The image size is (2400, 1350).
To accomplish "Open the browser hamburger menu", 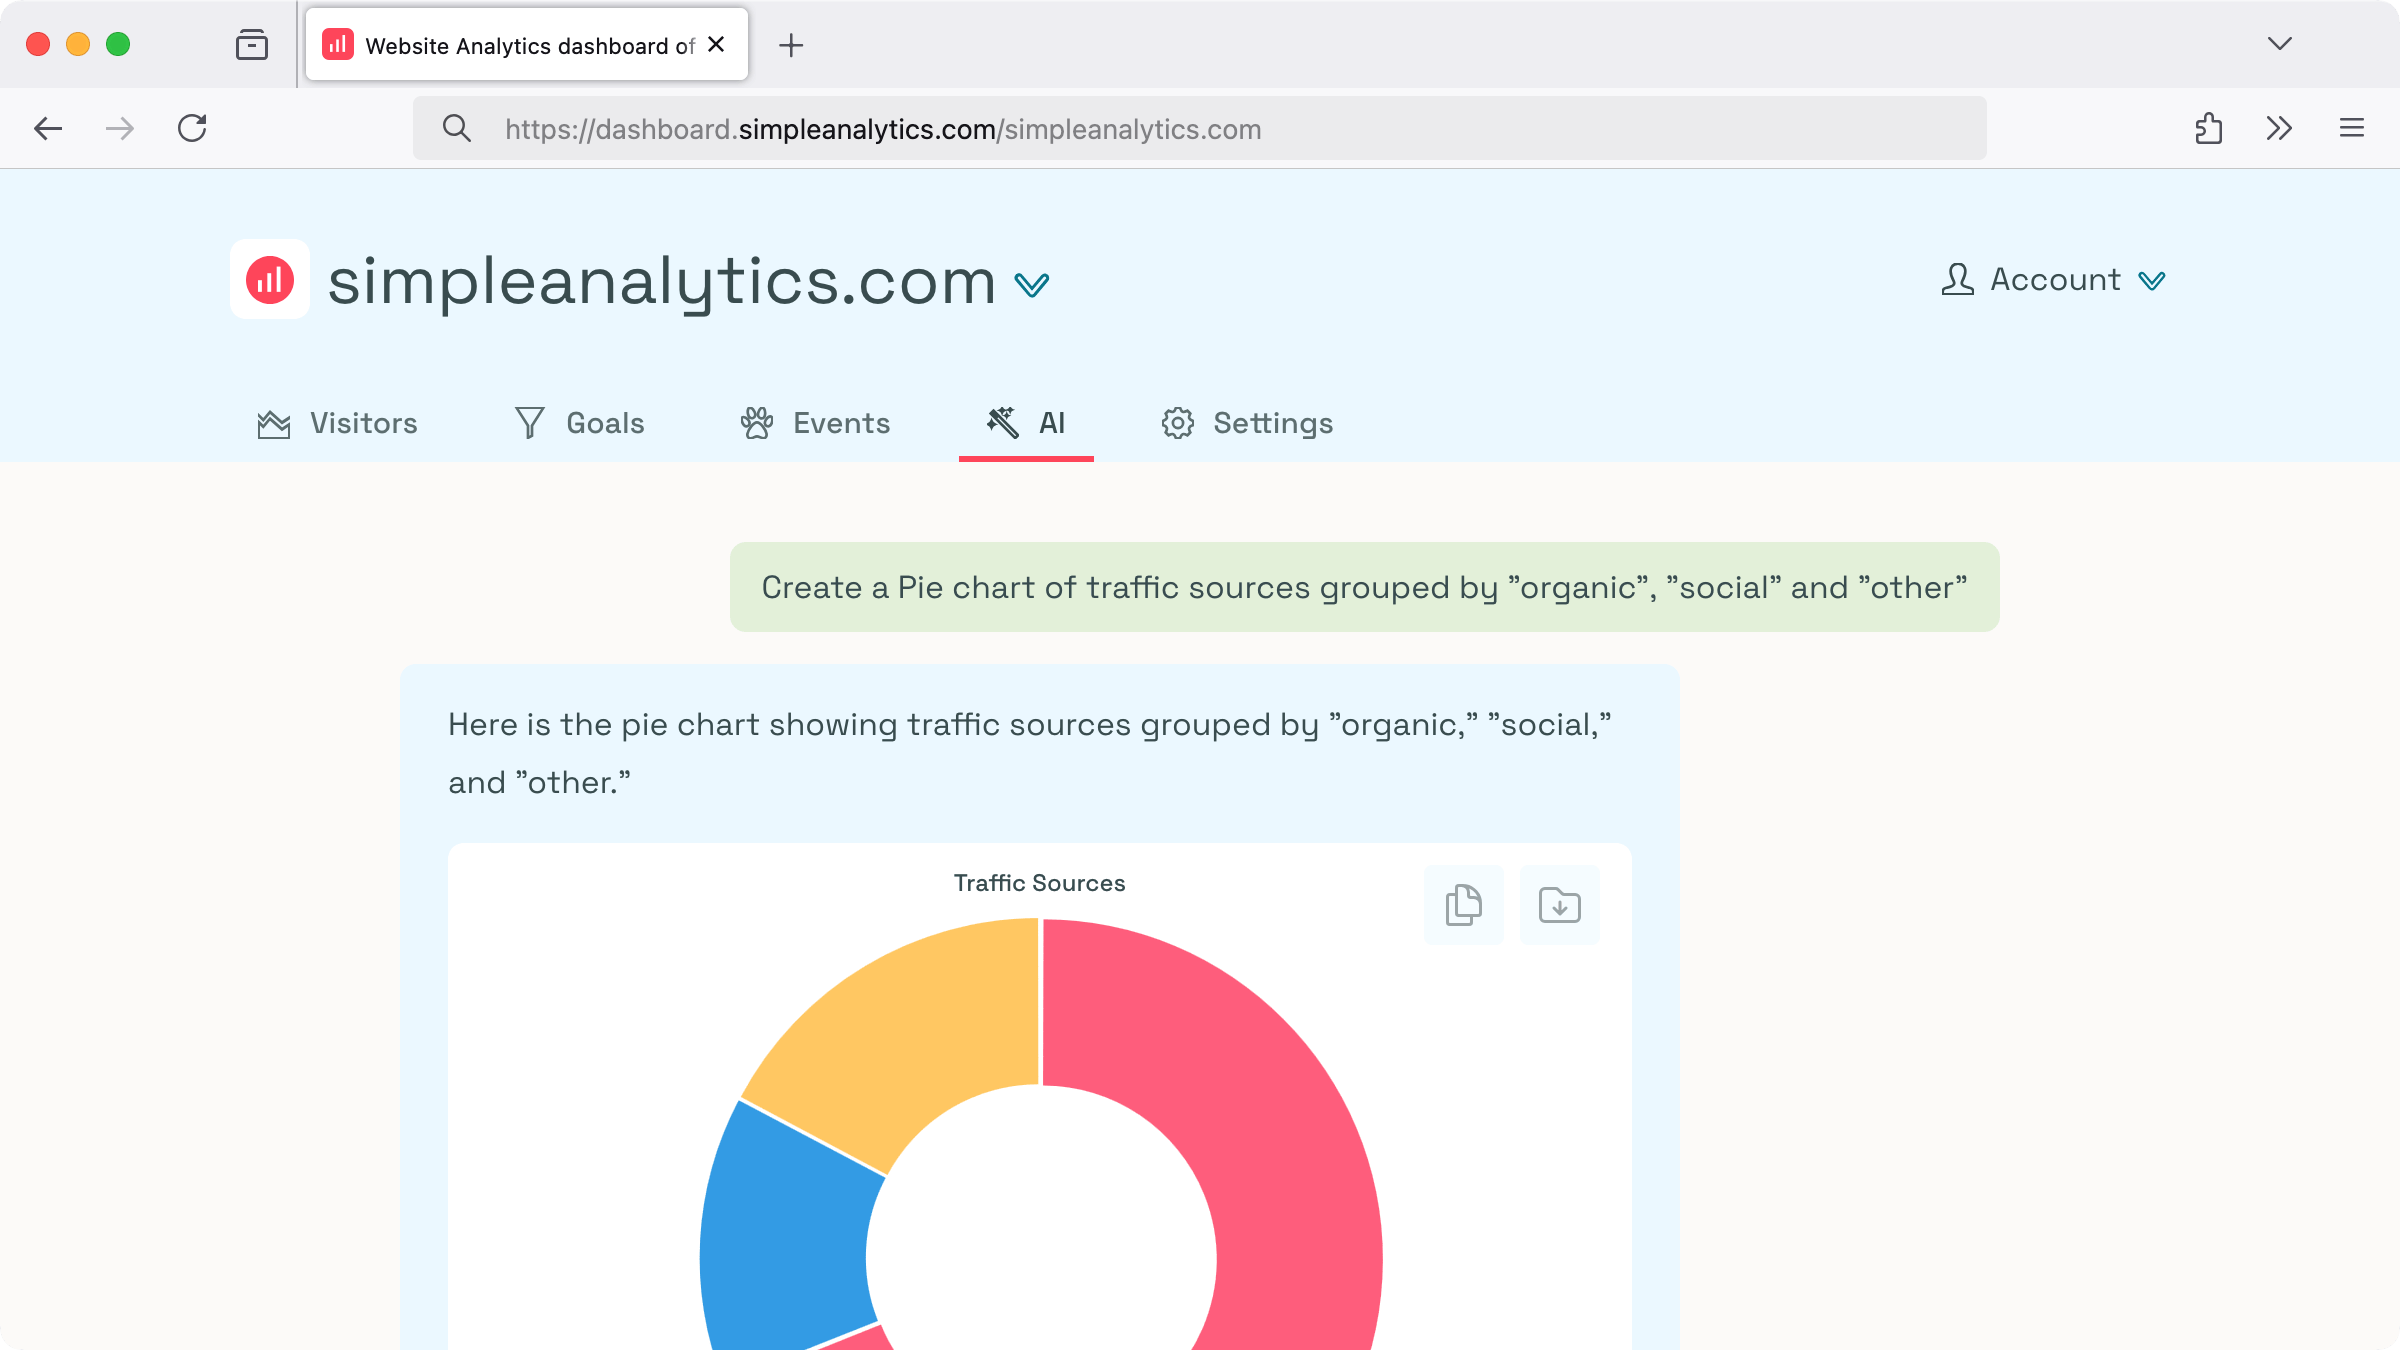I will pyautogui.click(x=2352, y=128).
